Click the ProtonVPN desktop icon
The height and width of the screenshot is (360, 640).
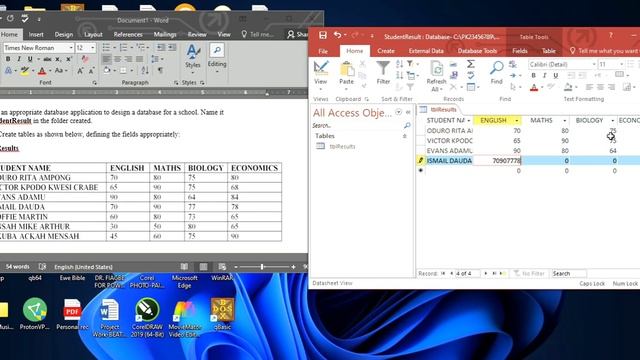(x=34, y=314)
